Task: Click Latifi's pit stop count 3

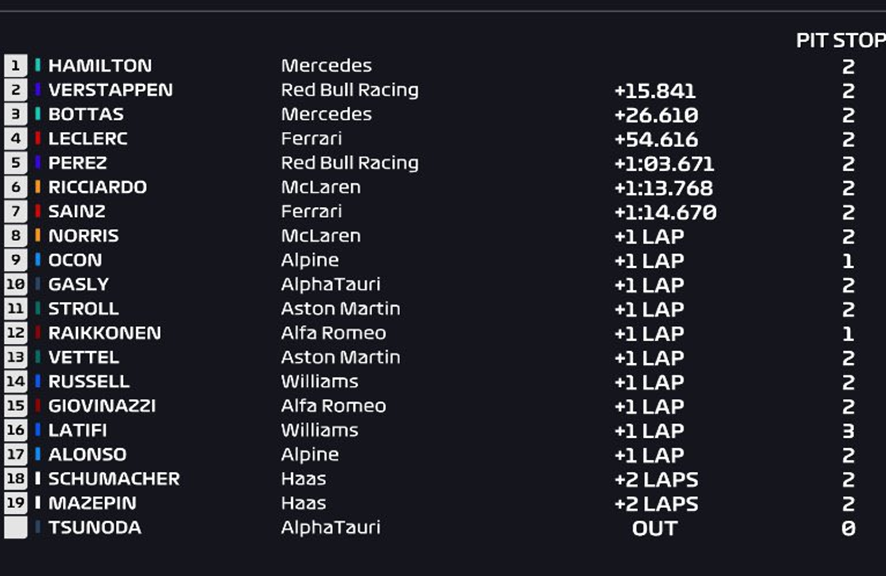Action: [x=848, y=431]
